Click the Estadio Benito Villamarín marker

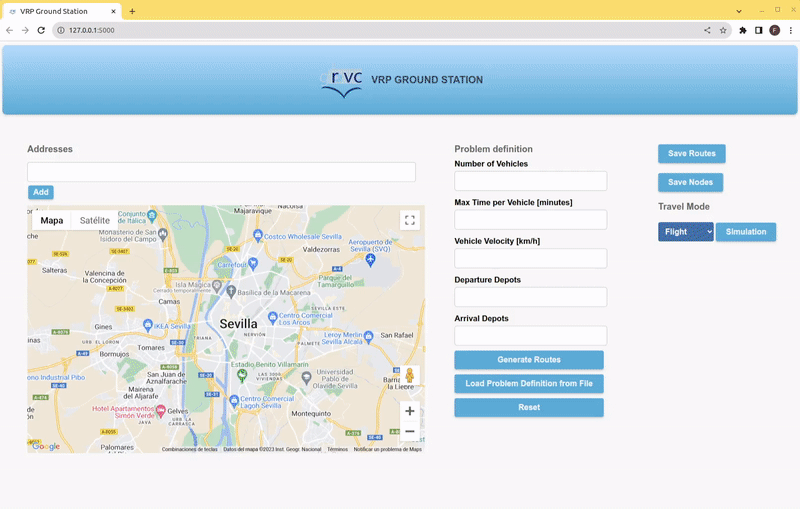coord(242,376)
